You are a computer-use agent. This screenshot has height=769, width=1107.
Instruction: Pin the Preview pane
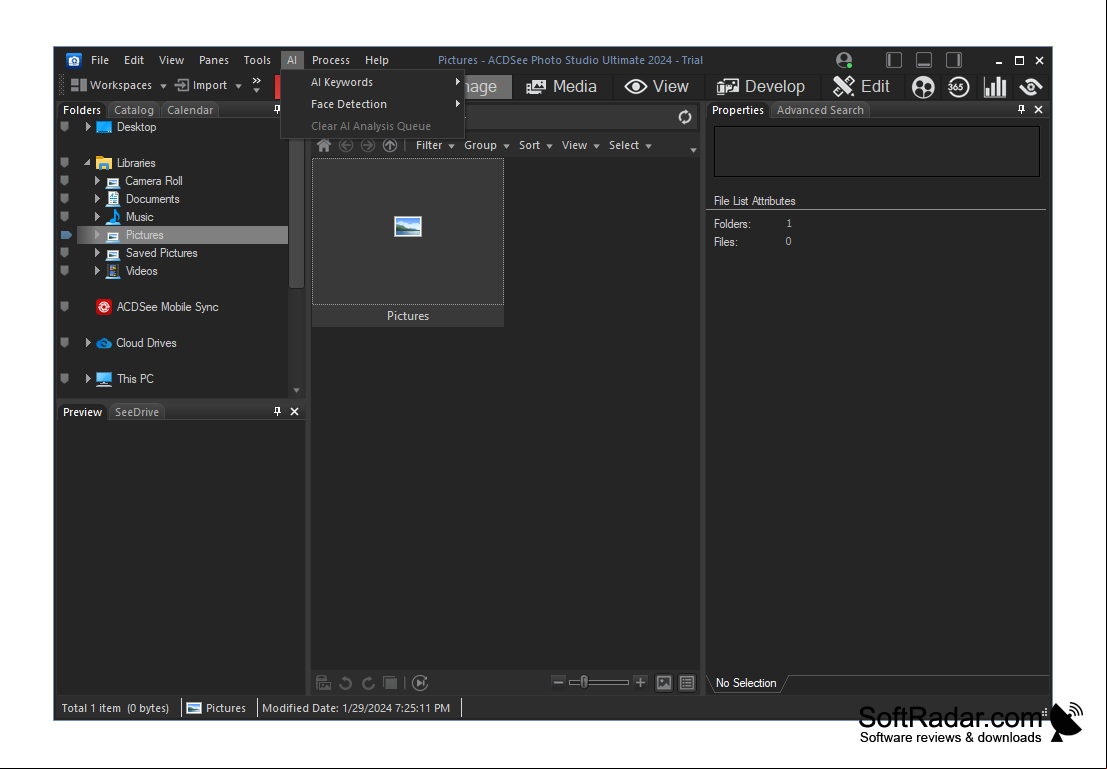277,412
